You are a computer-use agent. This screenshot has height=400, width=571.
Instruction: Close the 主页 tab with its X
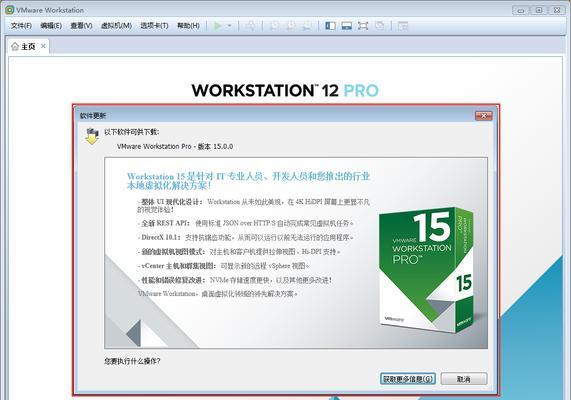[x=43, y=46]
